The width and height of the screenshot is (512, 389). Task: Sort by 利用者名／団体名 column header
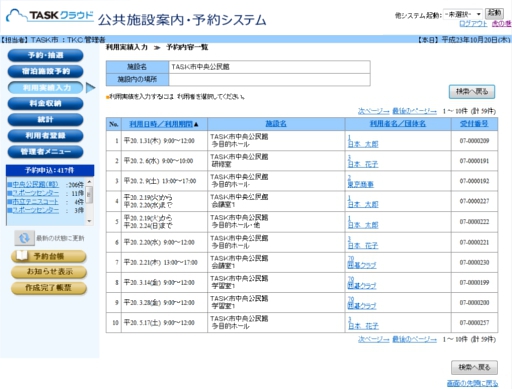pyautogui.click(x=398, y=124)
